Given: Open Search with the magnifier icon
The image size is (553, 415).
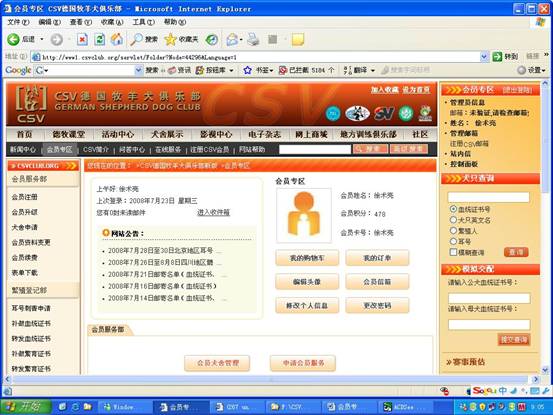Looking at the screenshot, I should click(136, 39).
